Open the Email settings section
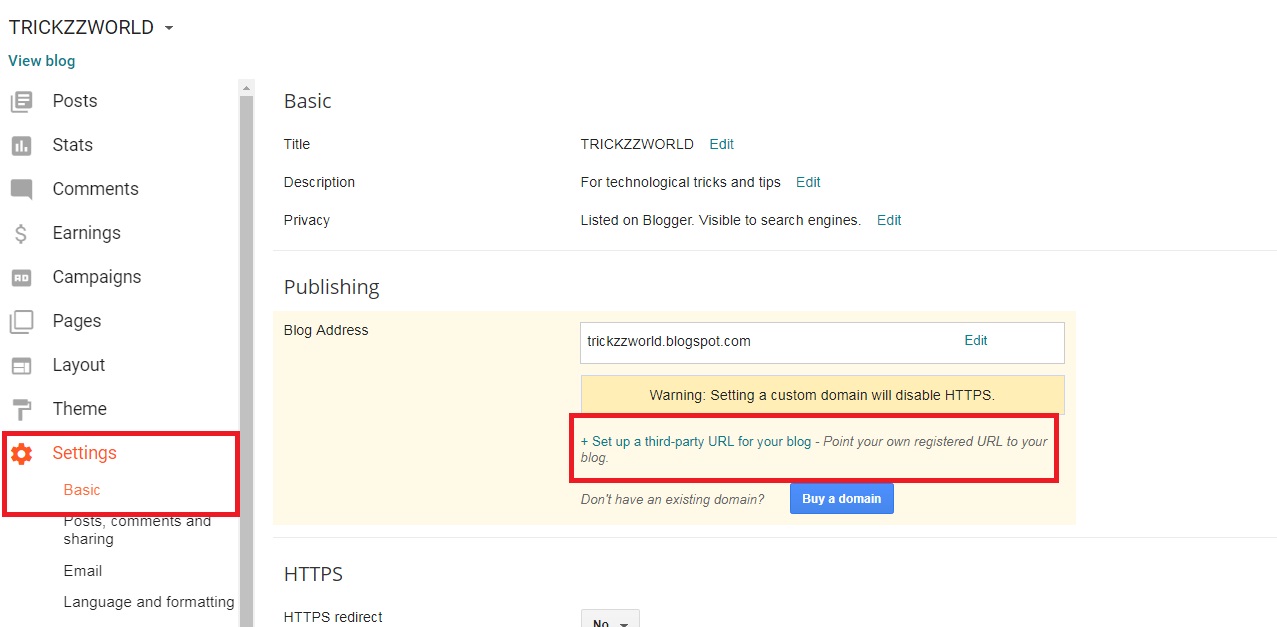The width and height of the screenshot is (1277, 627). click(x=82, y=570)
